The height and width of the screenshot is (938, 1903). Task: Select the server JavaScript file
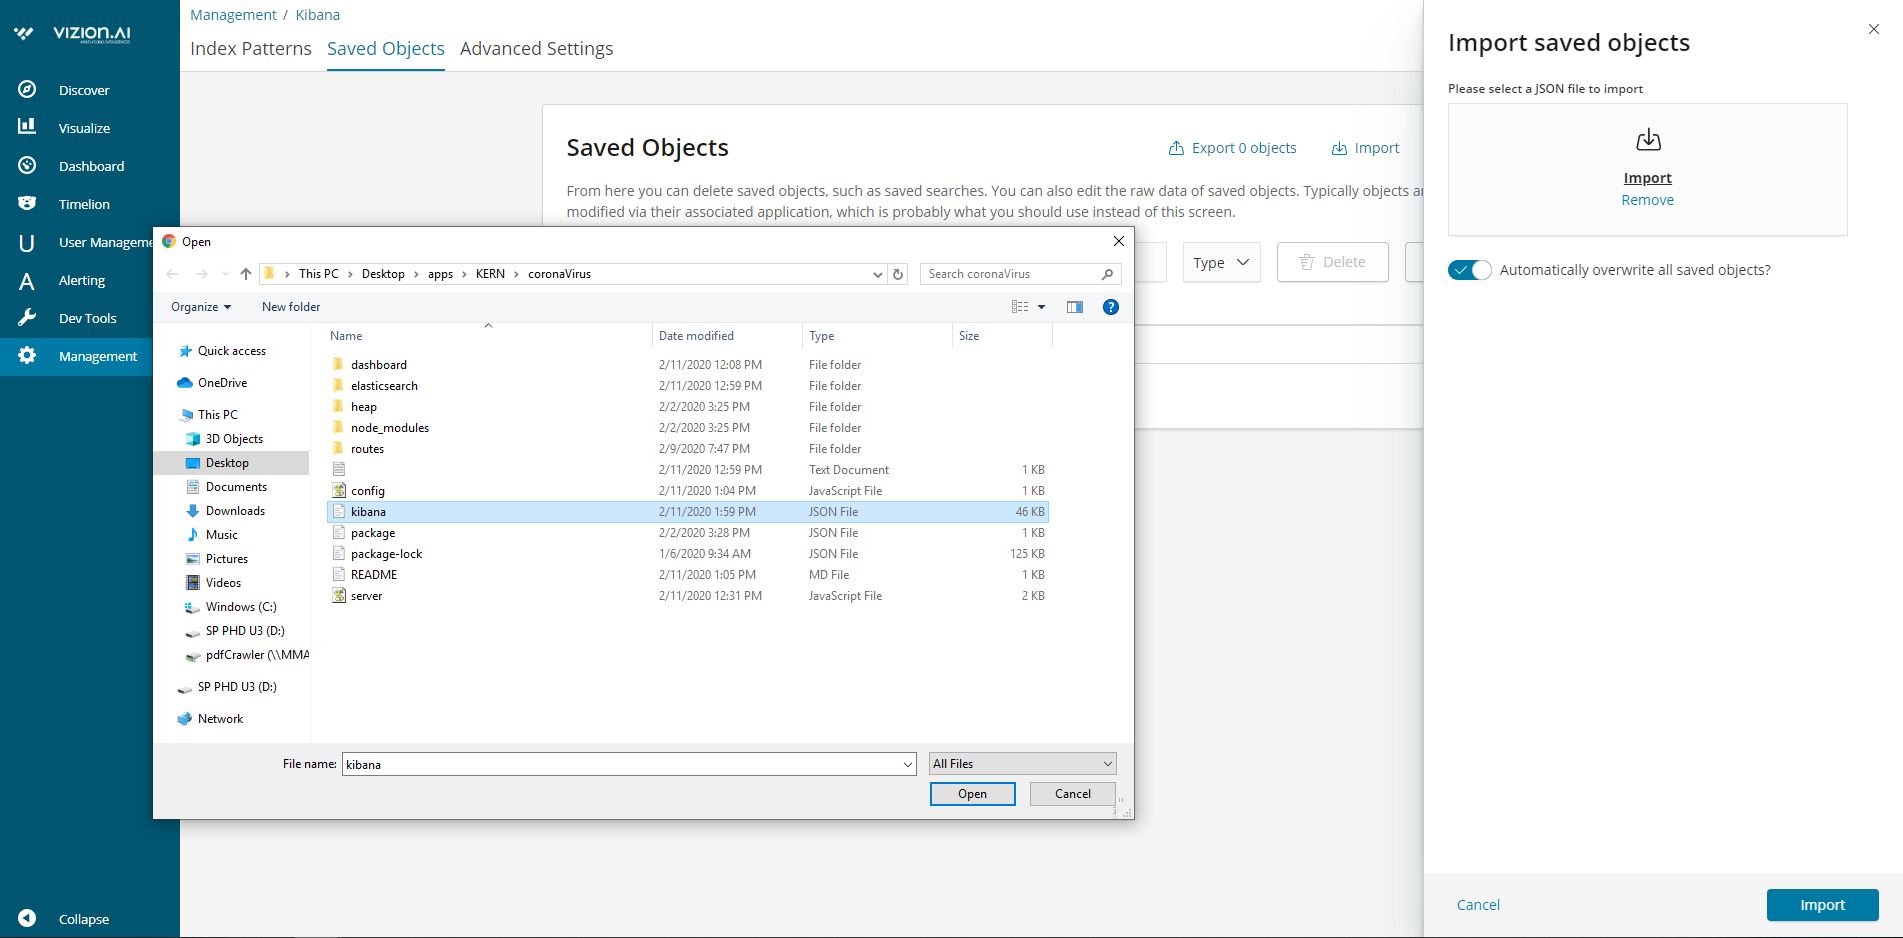click(x=367, y=596)
